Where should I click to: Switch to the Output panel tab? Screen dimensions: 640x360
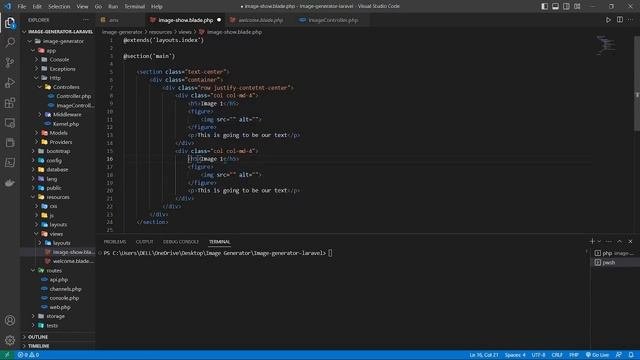click(x=144, y=242)
